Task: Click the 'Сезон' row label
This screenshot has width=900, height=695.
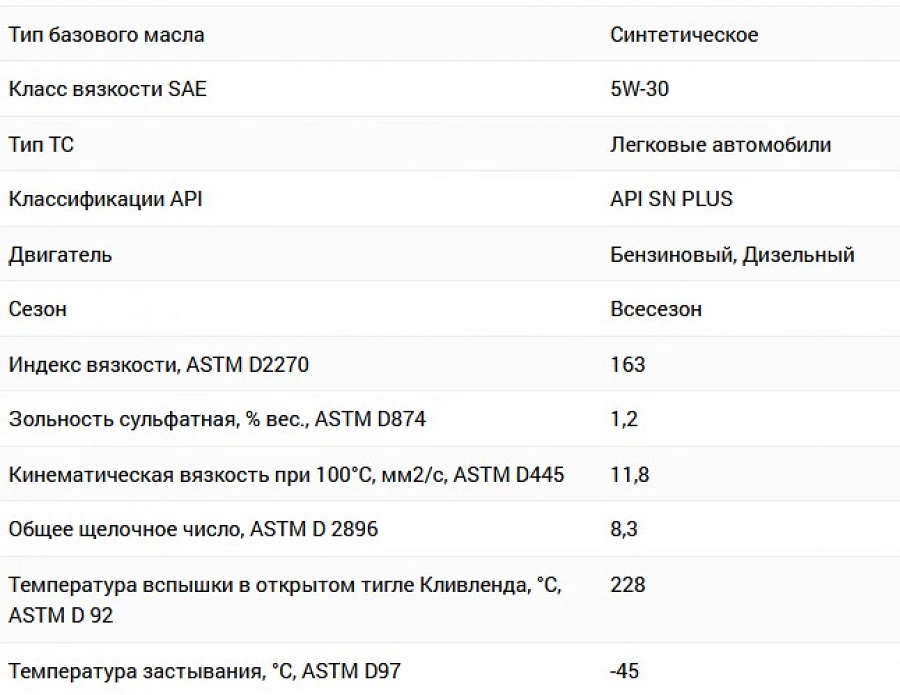Action: point(37,309)
